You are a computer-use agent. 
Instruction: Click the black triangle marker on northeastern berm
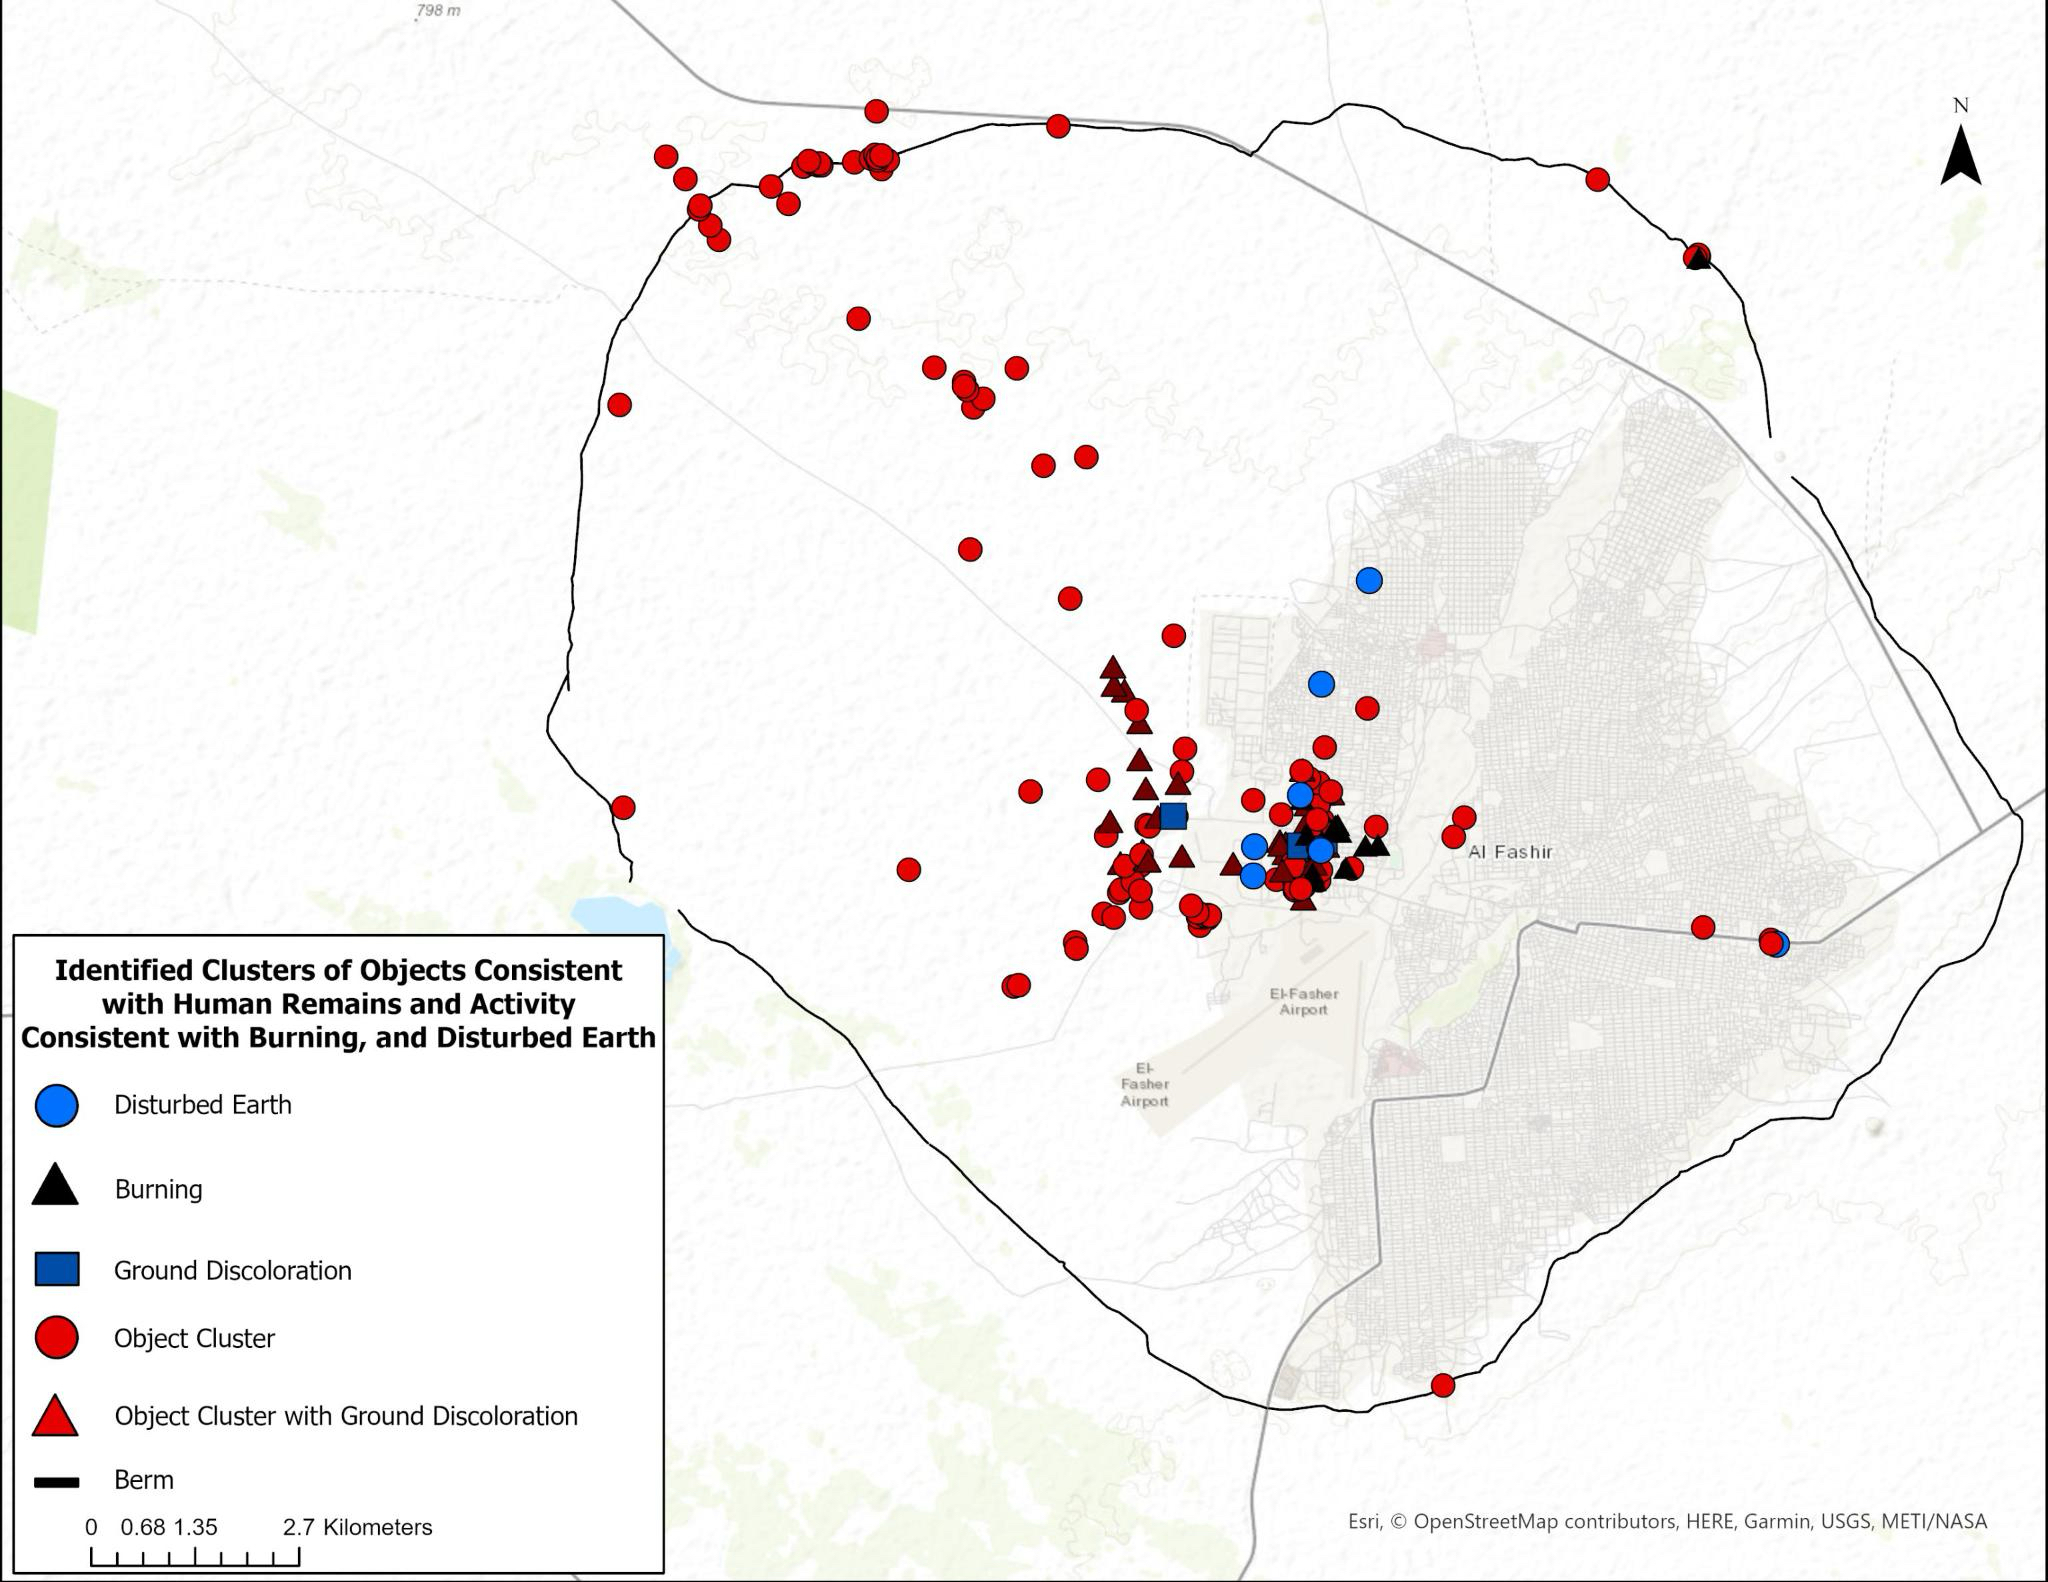click(1697, 258)
